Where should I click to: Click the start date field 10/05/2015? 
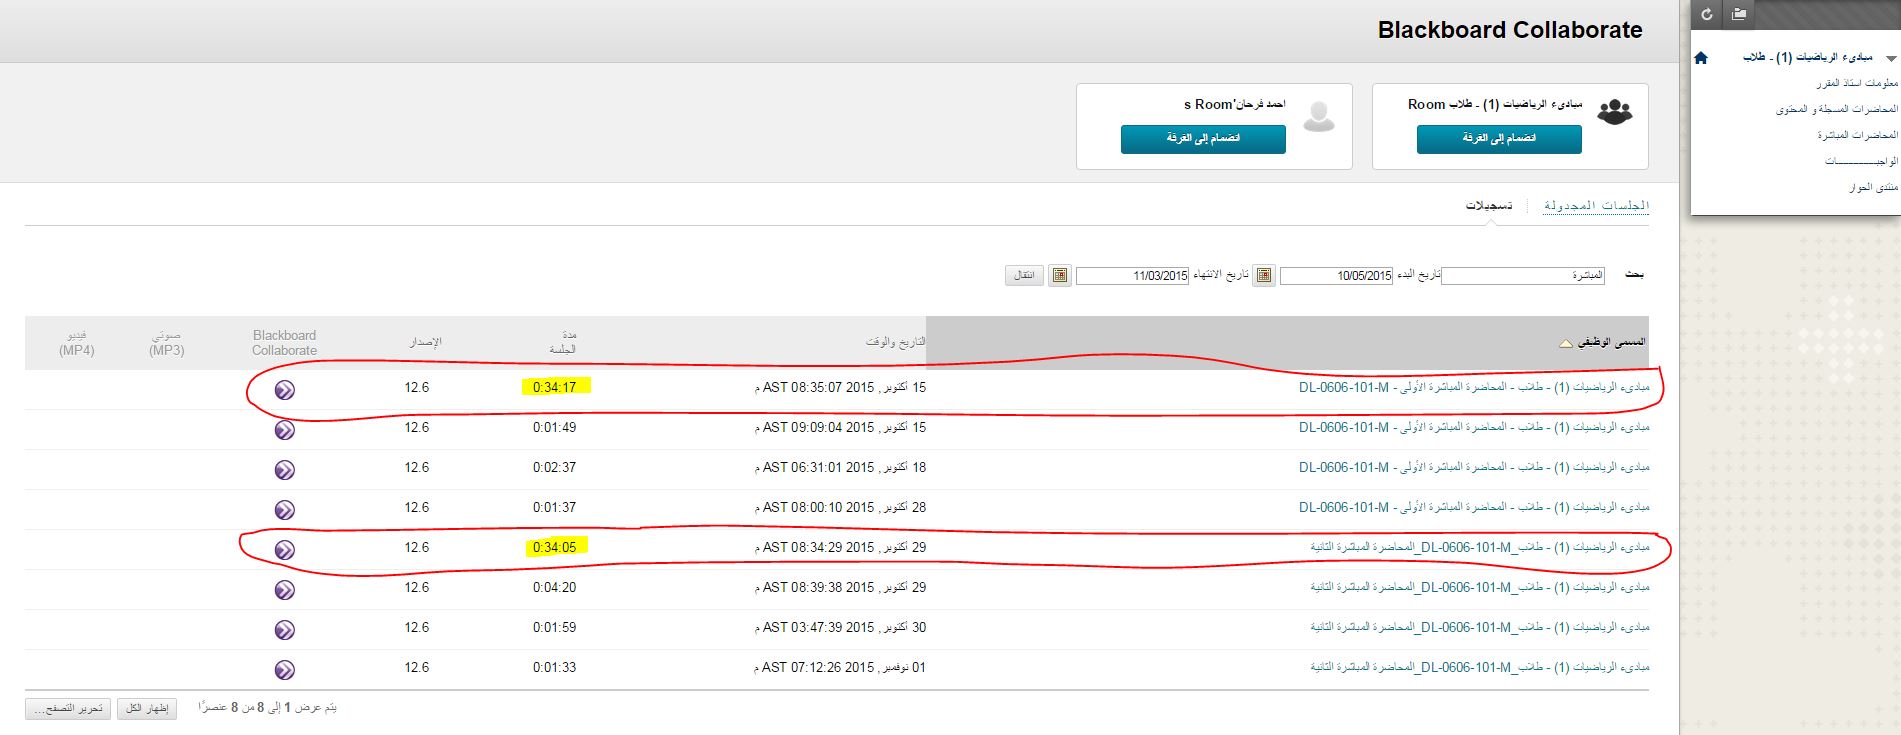point(1336,275)
